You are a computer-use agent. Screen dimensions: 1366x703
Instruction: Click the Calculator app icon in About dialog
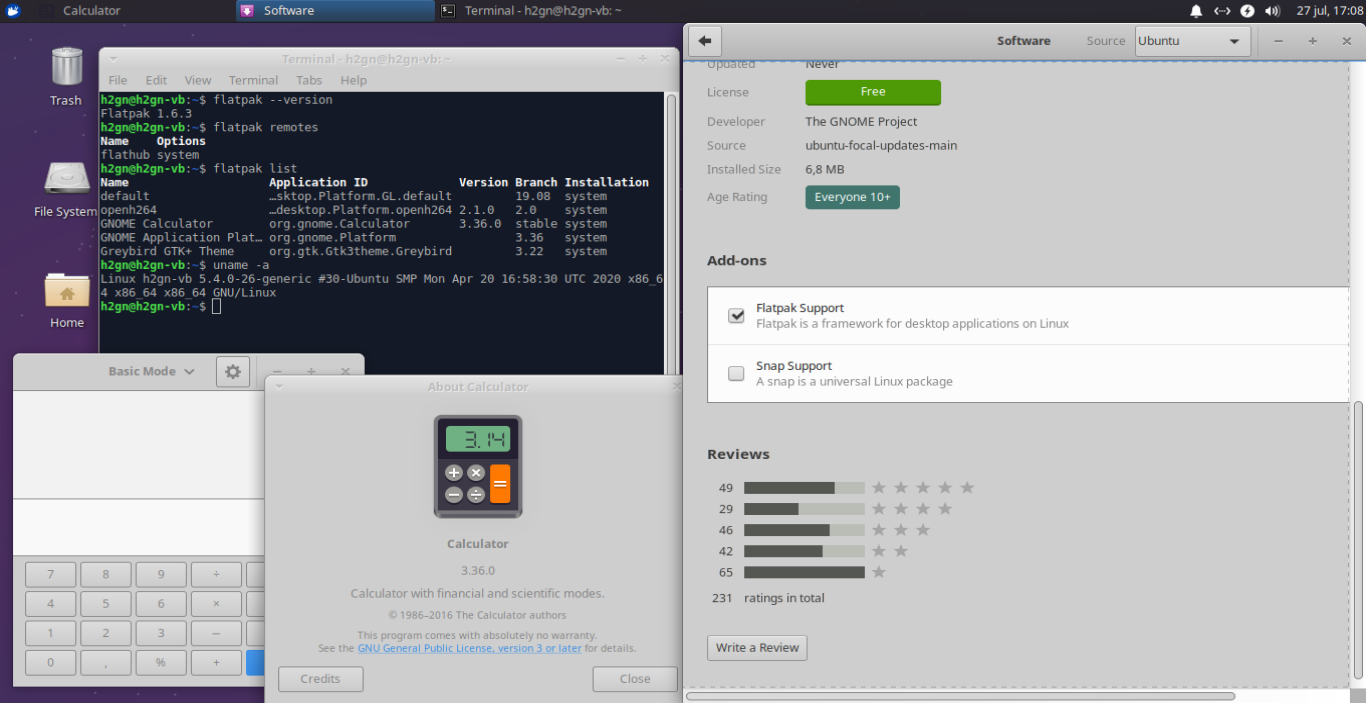coord(477,467)
